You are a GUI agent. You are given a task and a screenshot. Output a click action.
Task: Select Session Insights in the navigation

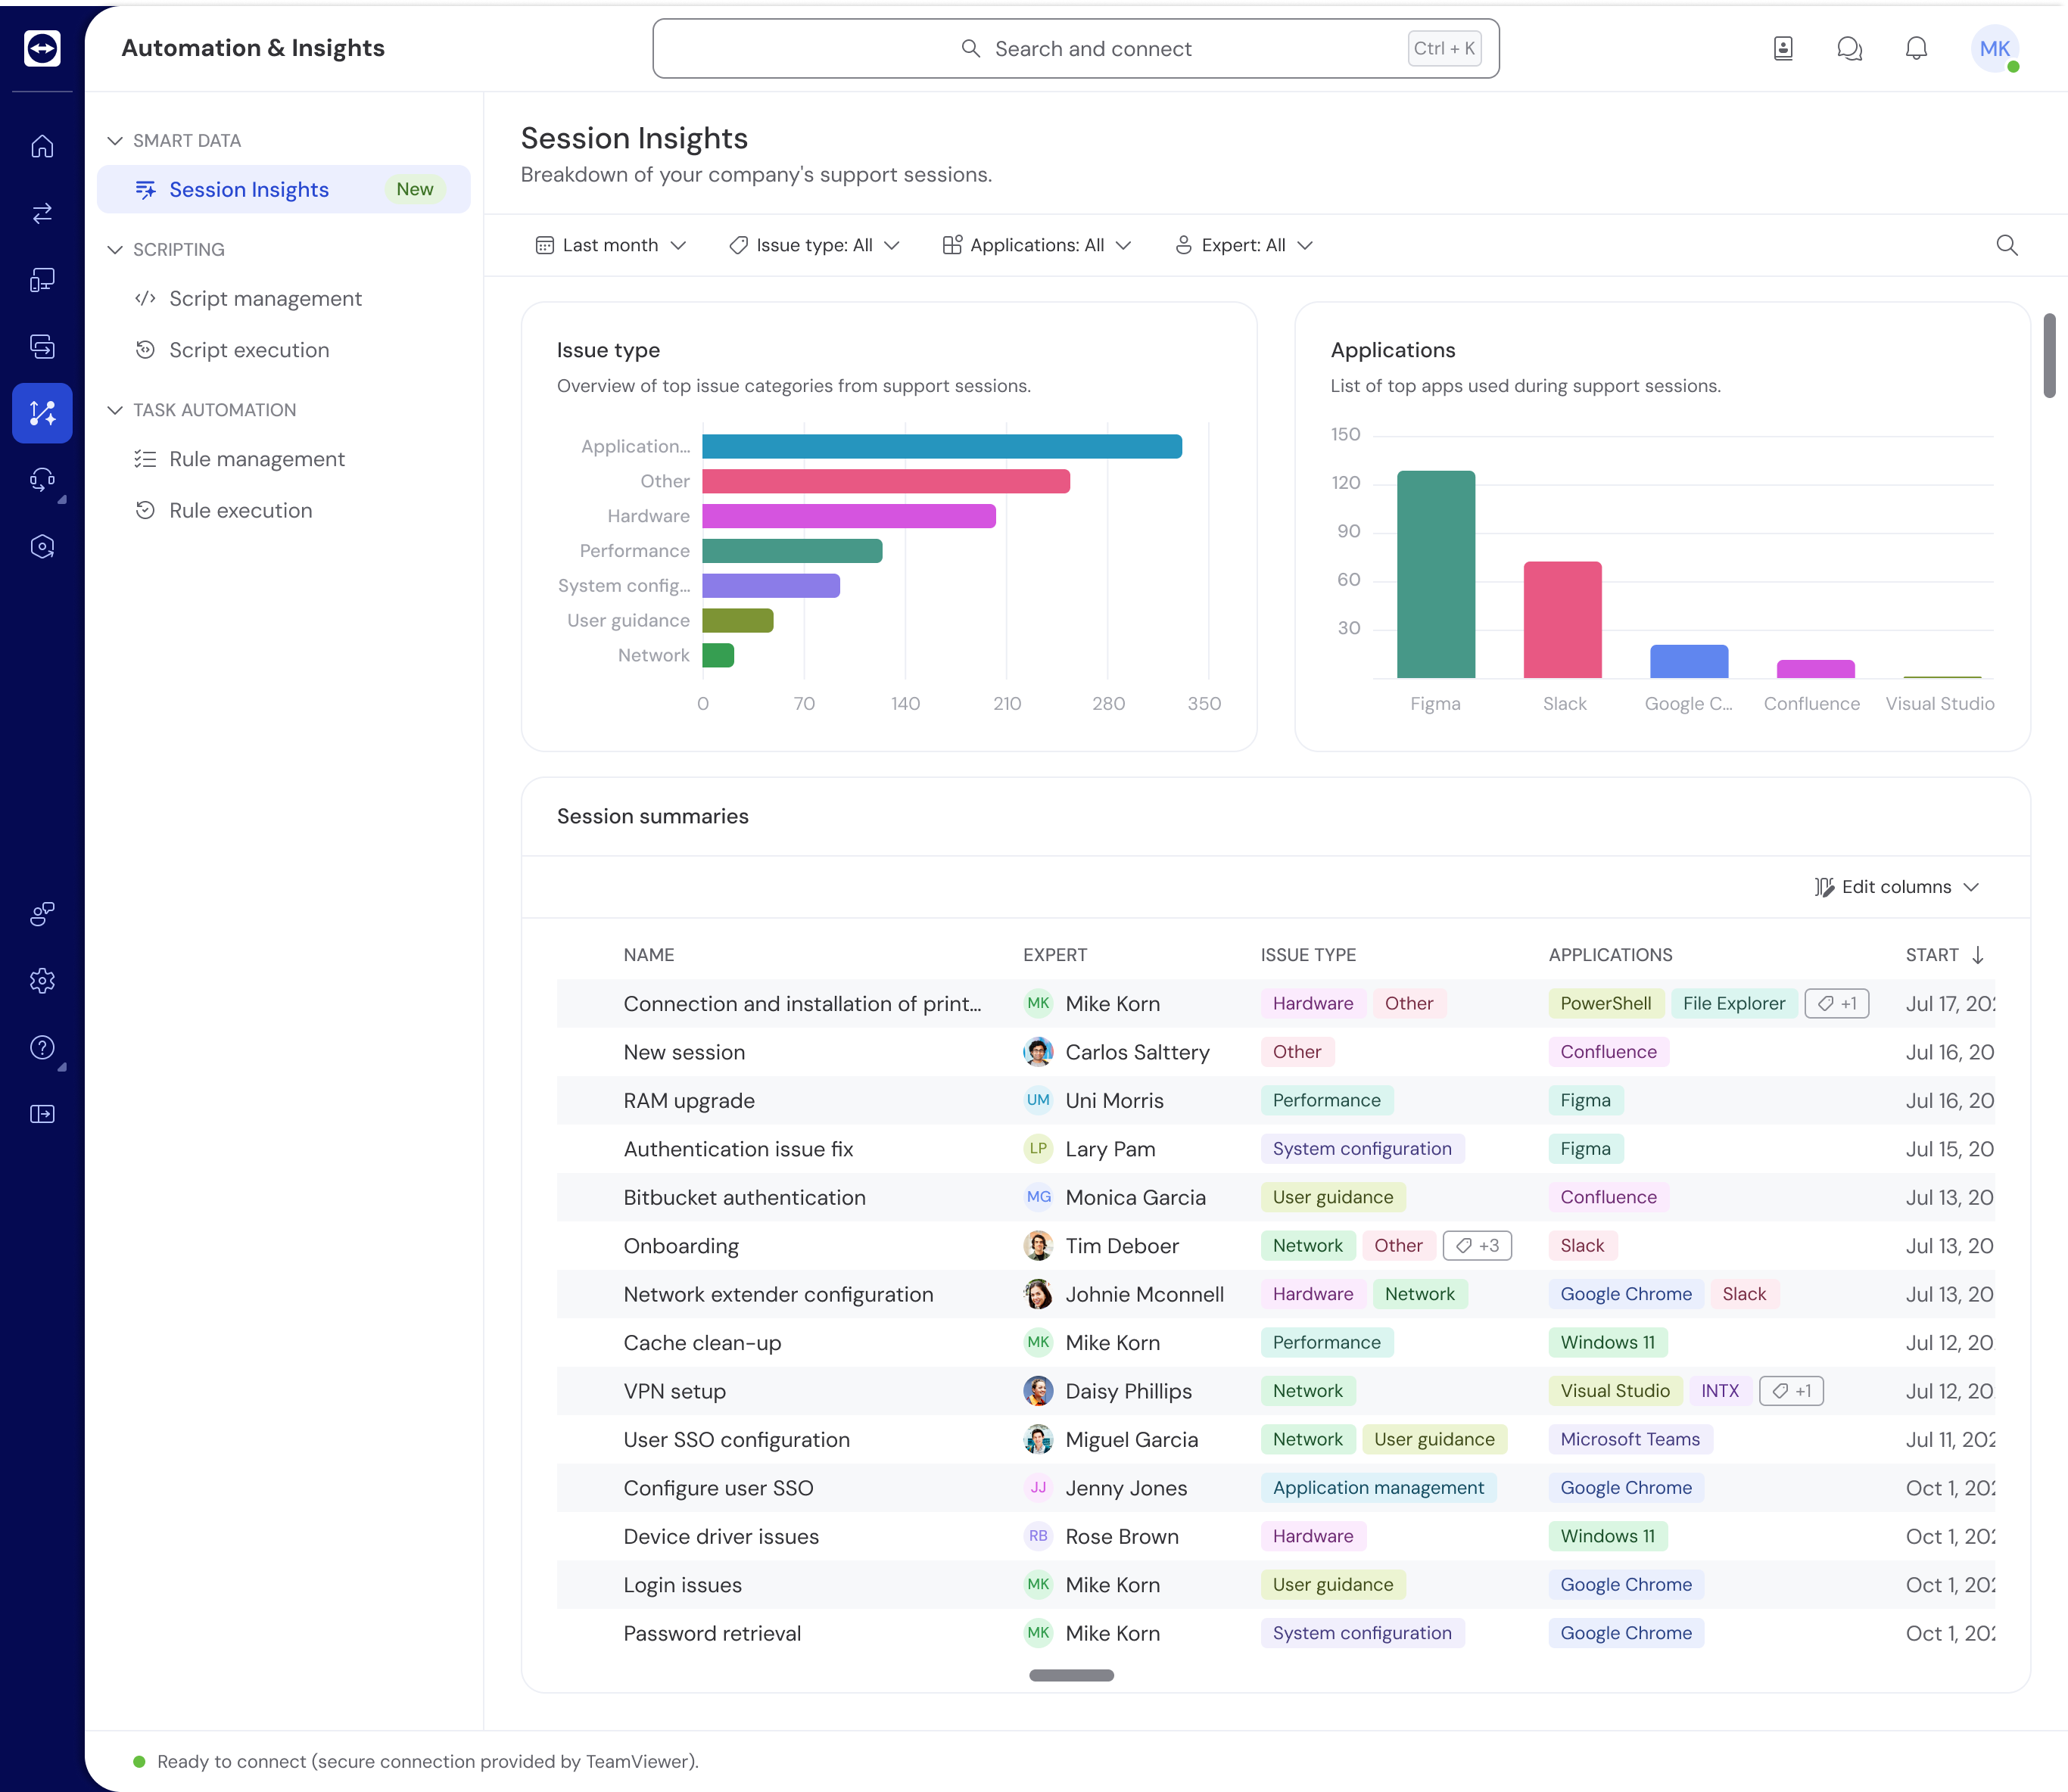[x=248, y=189]
